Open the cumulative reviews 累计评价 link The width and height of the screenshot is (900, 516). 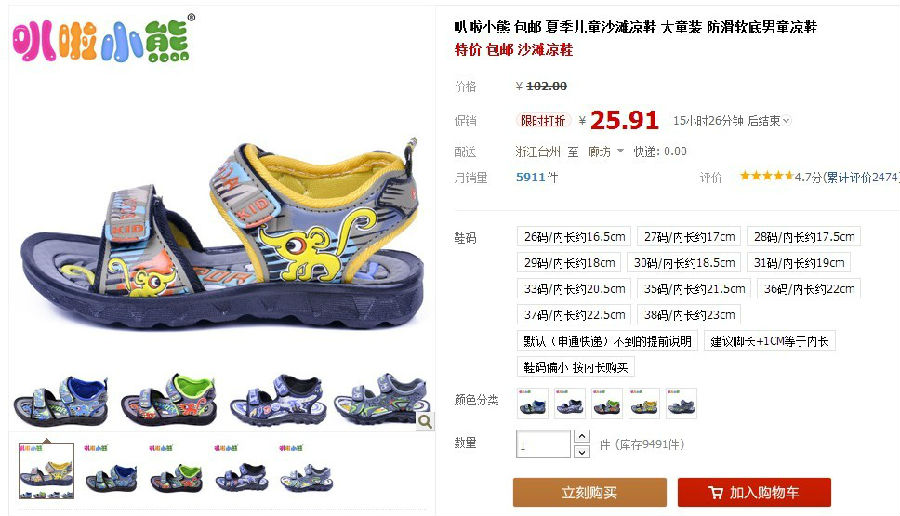(861, 177)
